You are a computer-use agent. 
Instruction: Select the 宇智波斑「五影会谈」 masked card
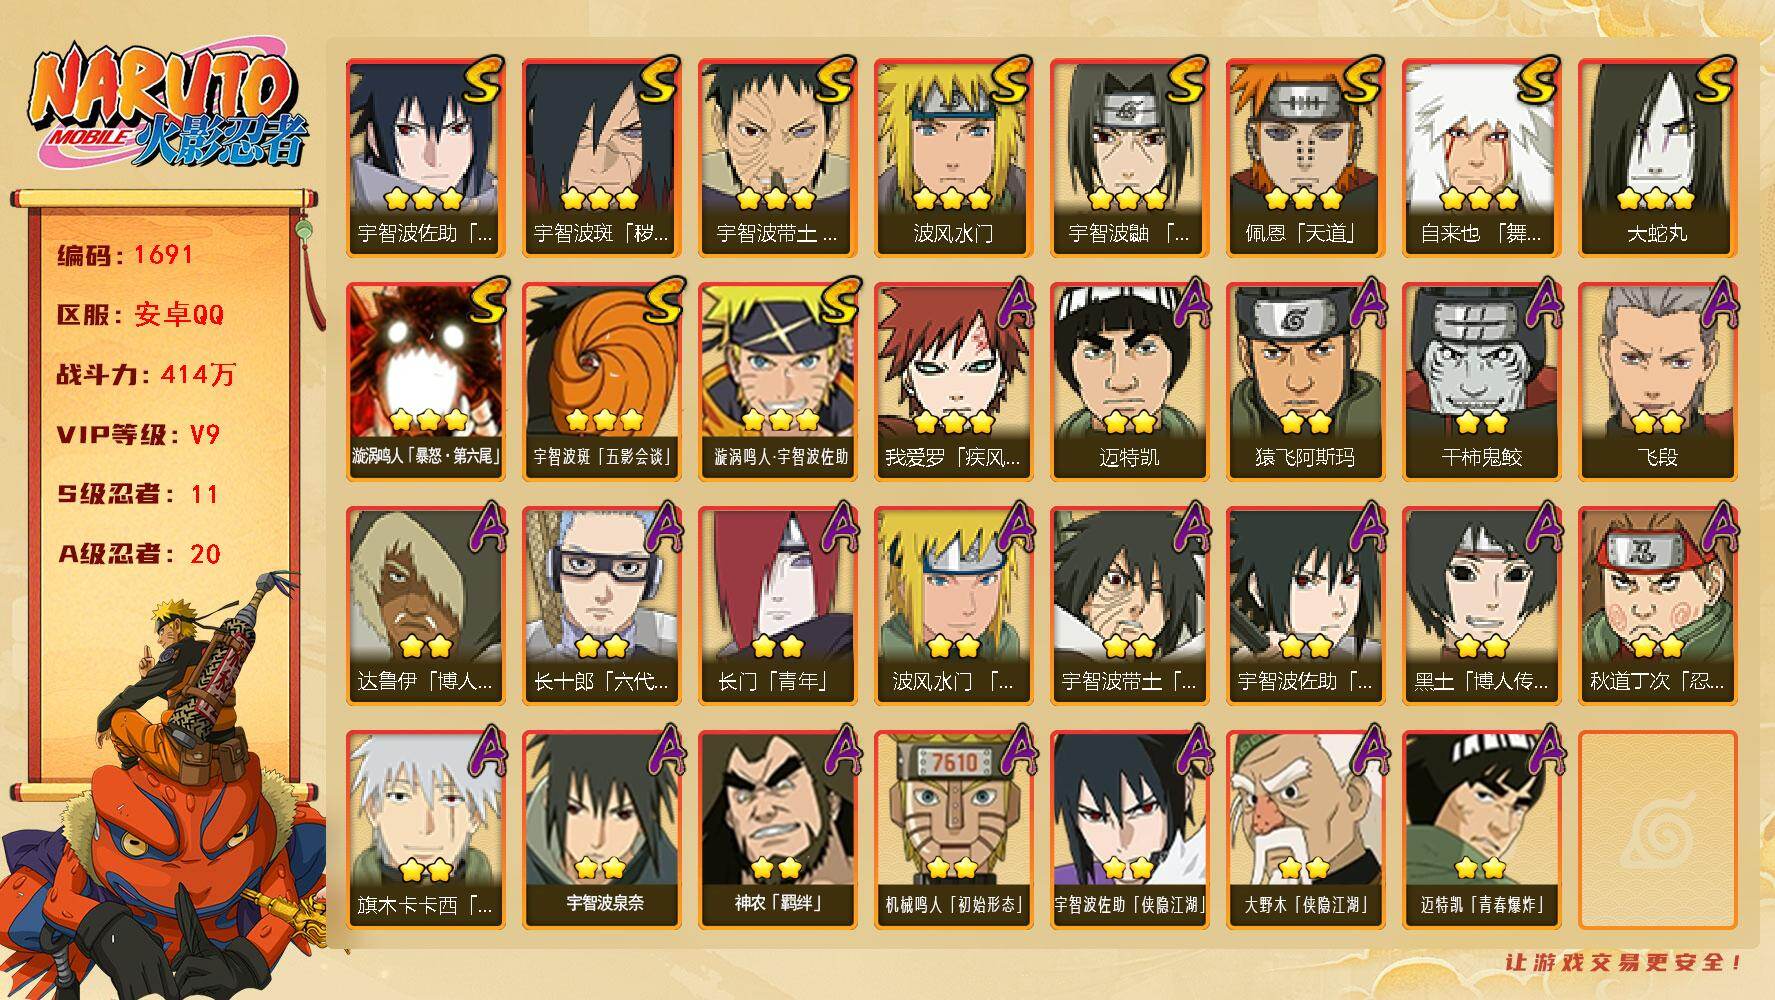click(601, 381)
